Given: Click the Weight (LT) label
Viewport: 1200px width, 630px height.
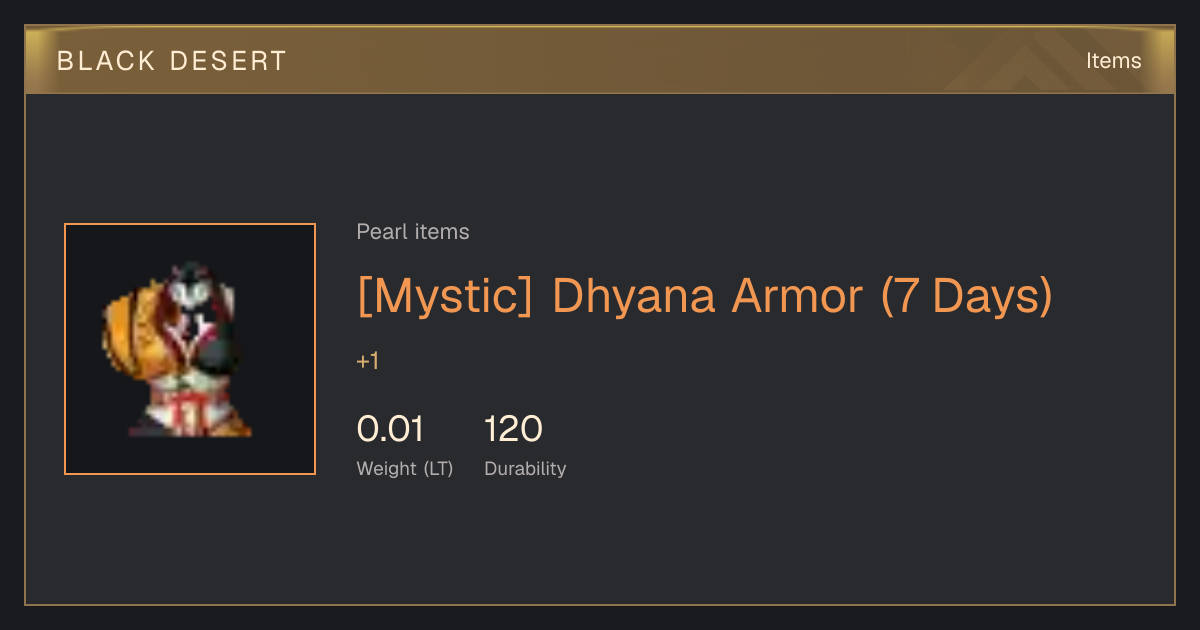Looking at the screenshot, I should 405,469.
